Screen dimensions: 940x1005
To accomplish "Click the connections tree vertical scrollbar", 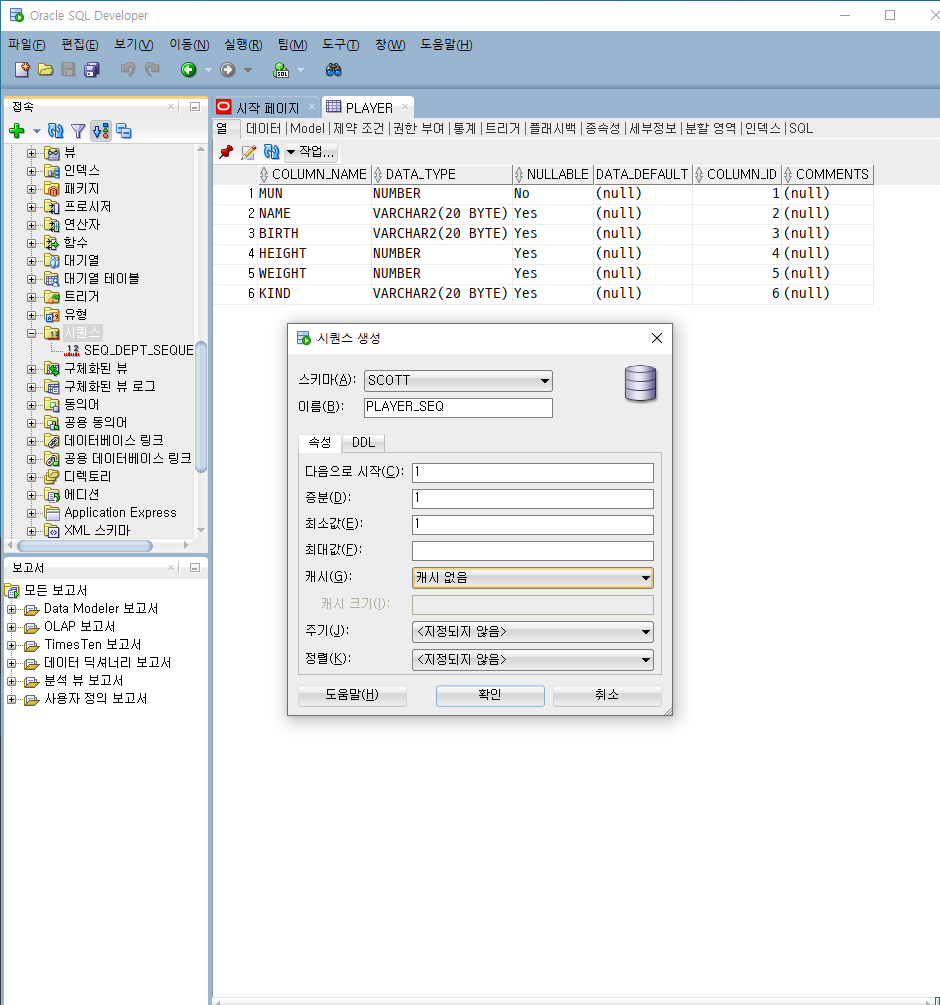I will tap(201, 406).
